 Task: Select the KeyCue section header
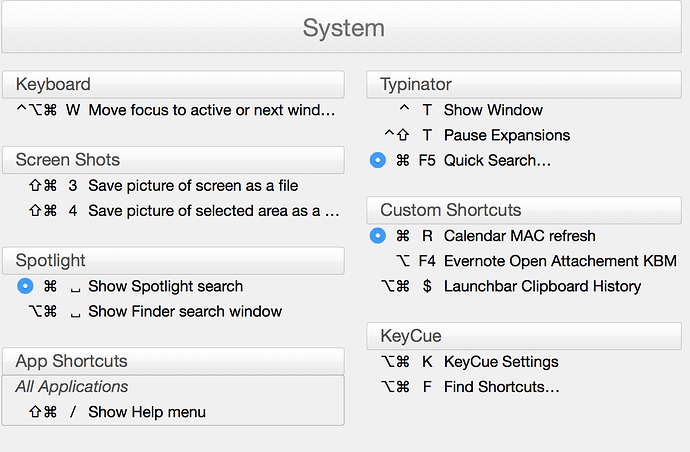click(x=524, y=336)
